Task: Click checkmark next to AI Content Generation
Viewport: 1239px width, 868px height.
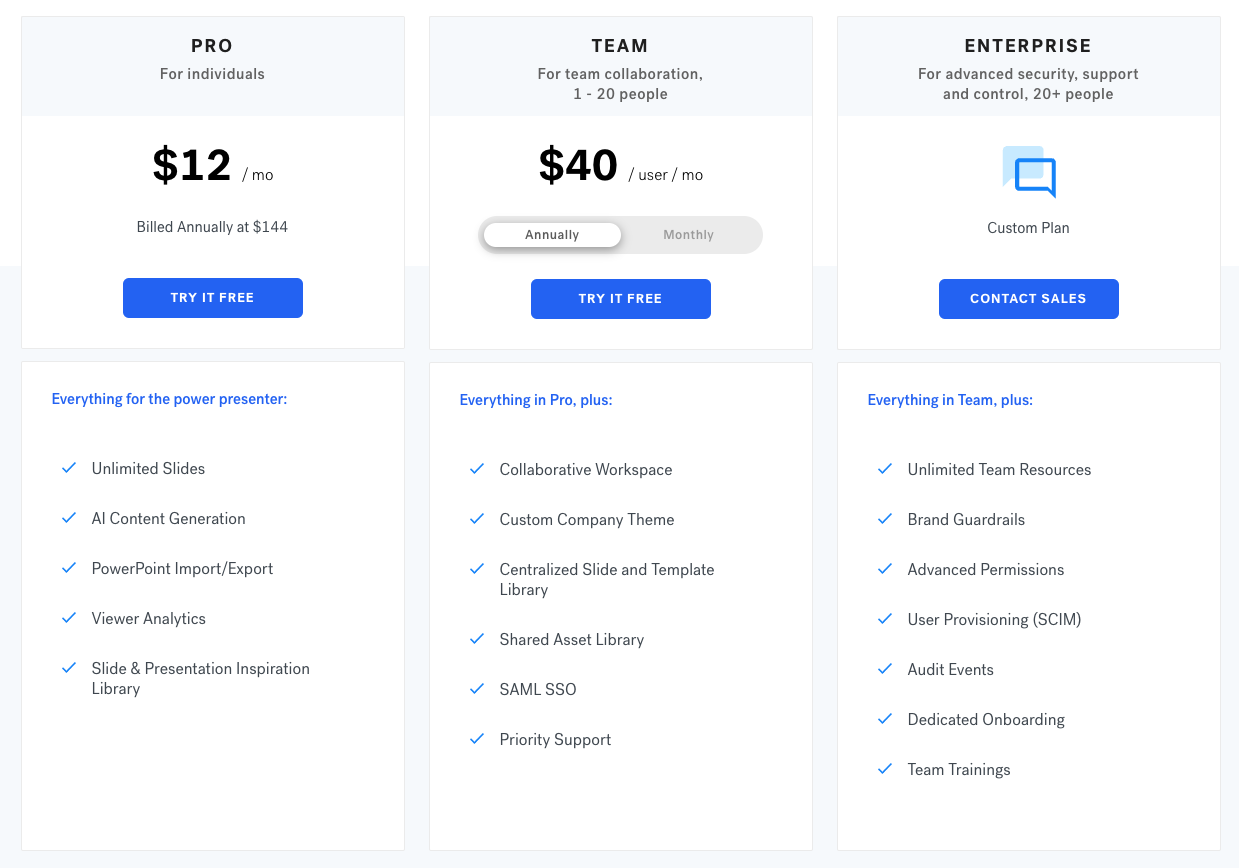Action: tap(69, 518)
